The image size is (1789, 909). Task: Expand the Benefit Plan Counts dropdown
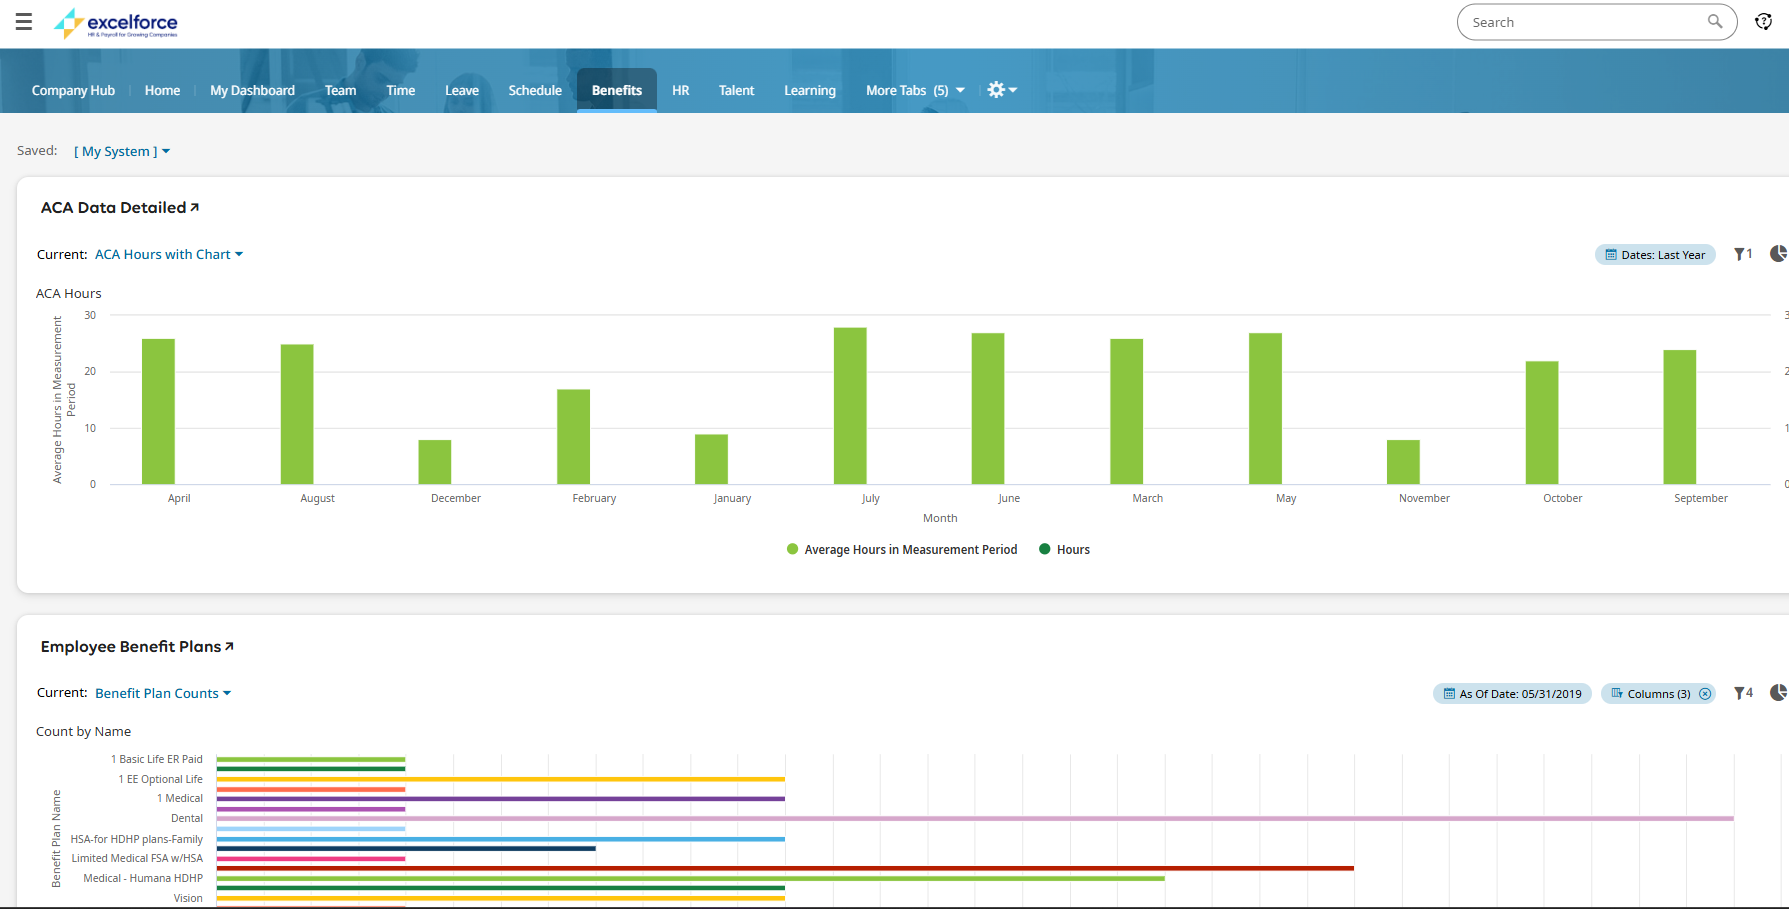(x=163, y=693)
